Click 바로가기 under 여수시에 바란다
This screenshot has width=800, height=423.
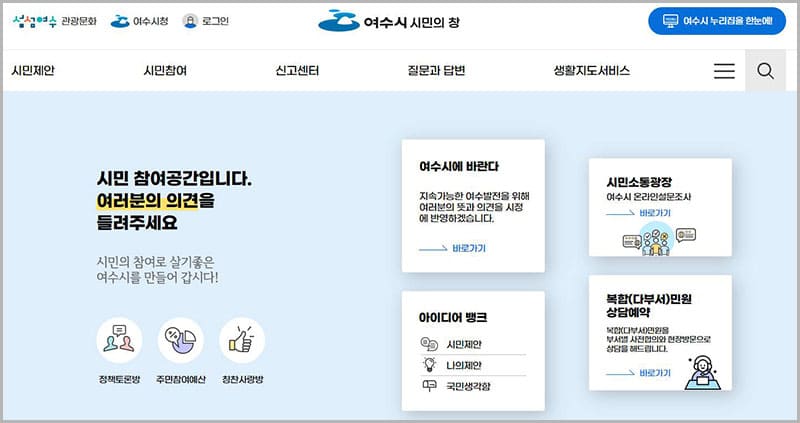pyautogui.click(x=452, y=248)
